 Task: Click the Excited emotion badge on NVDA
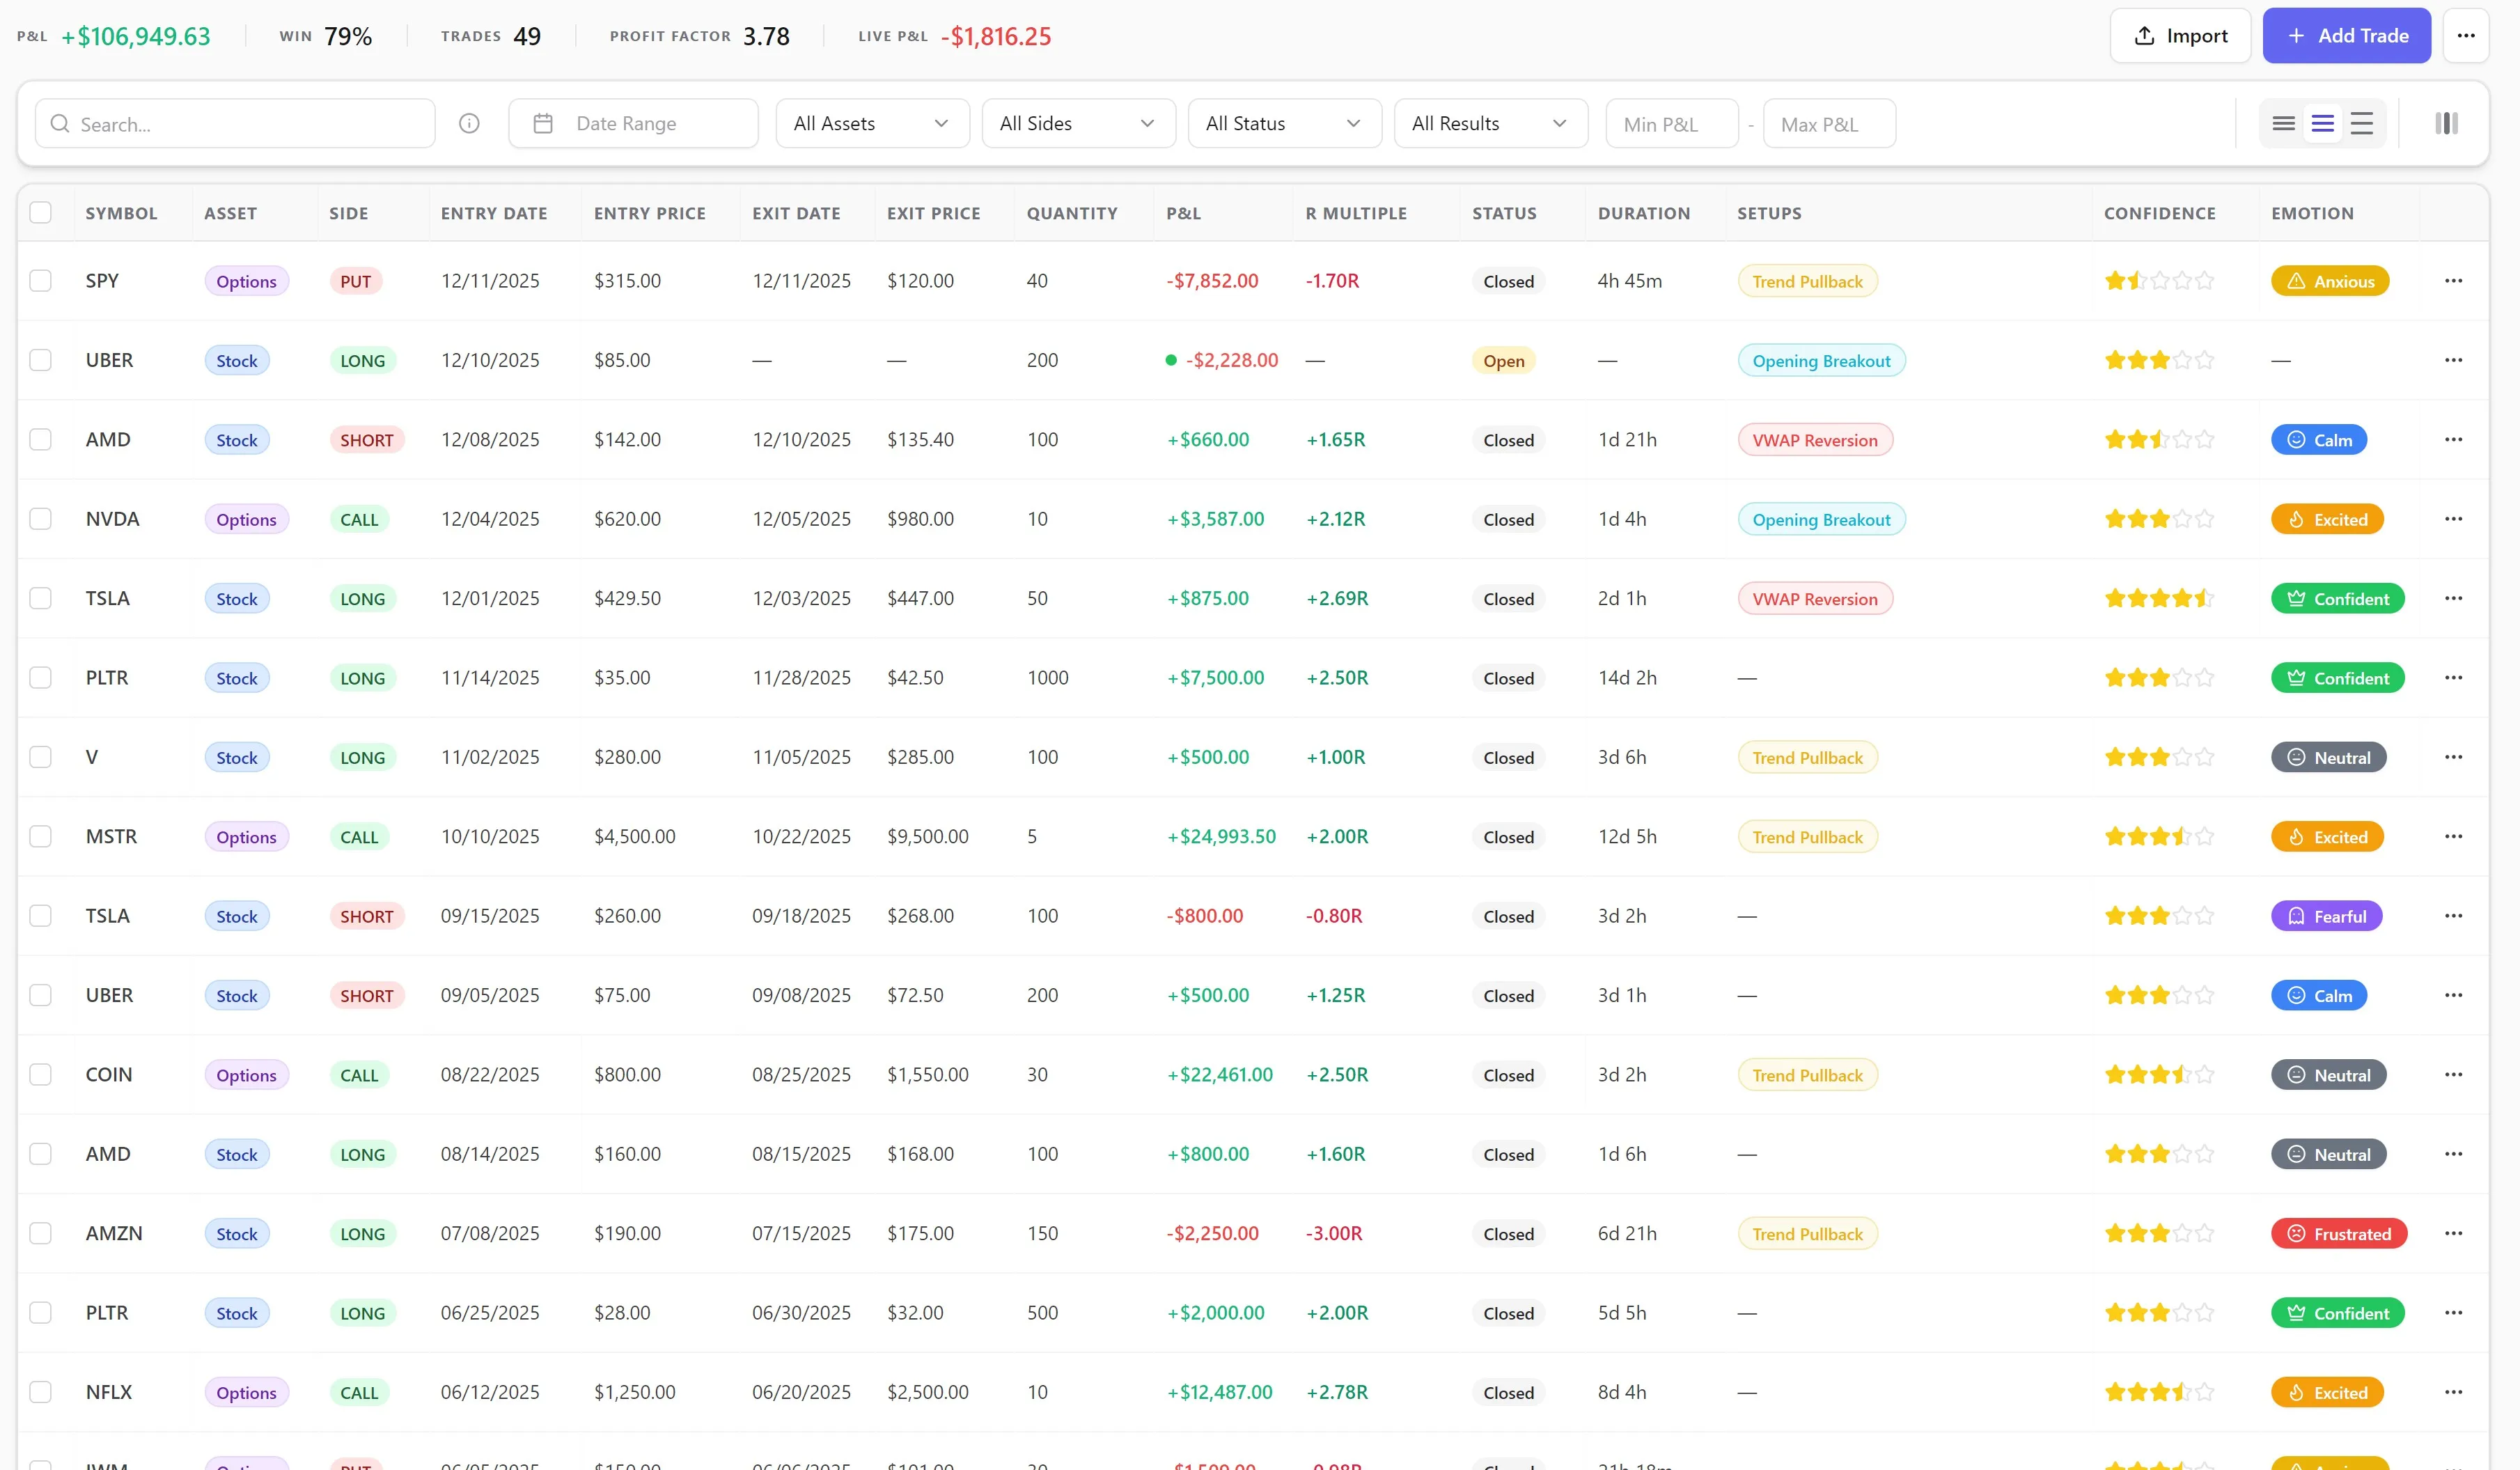point(2327,519)
